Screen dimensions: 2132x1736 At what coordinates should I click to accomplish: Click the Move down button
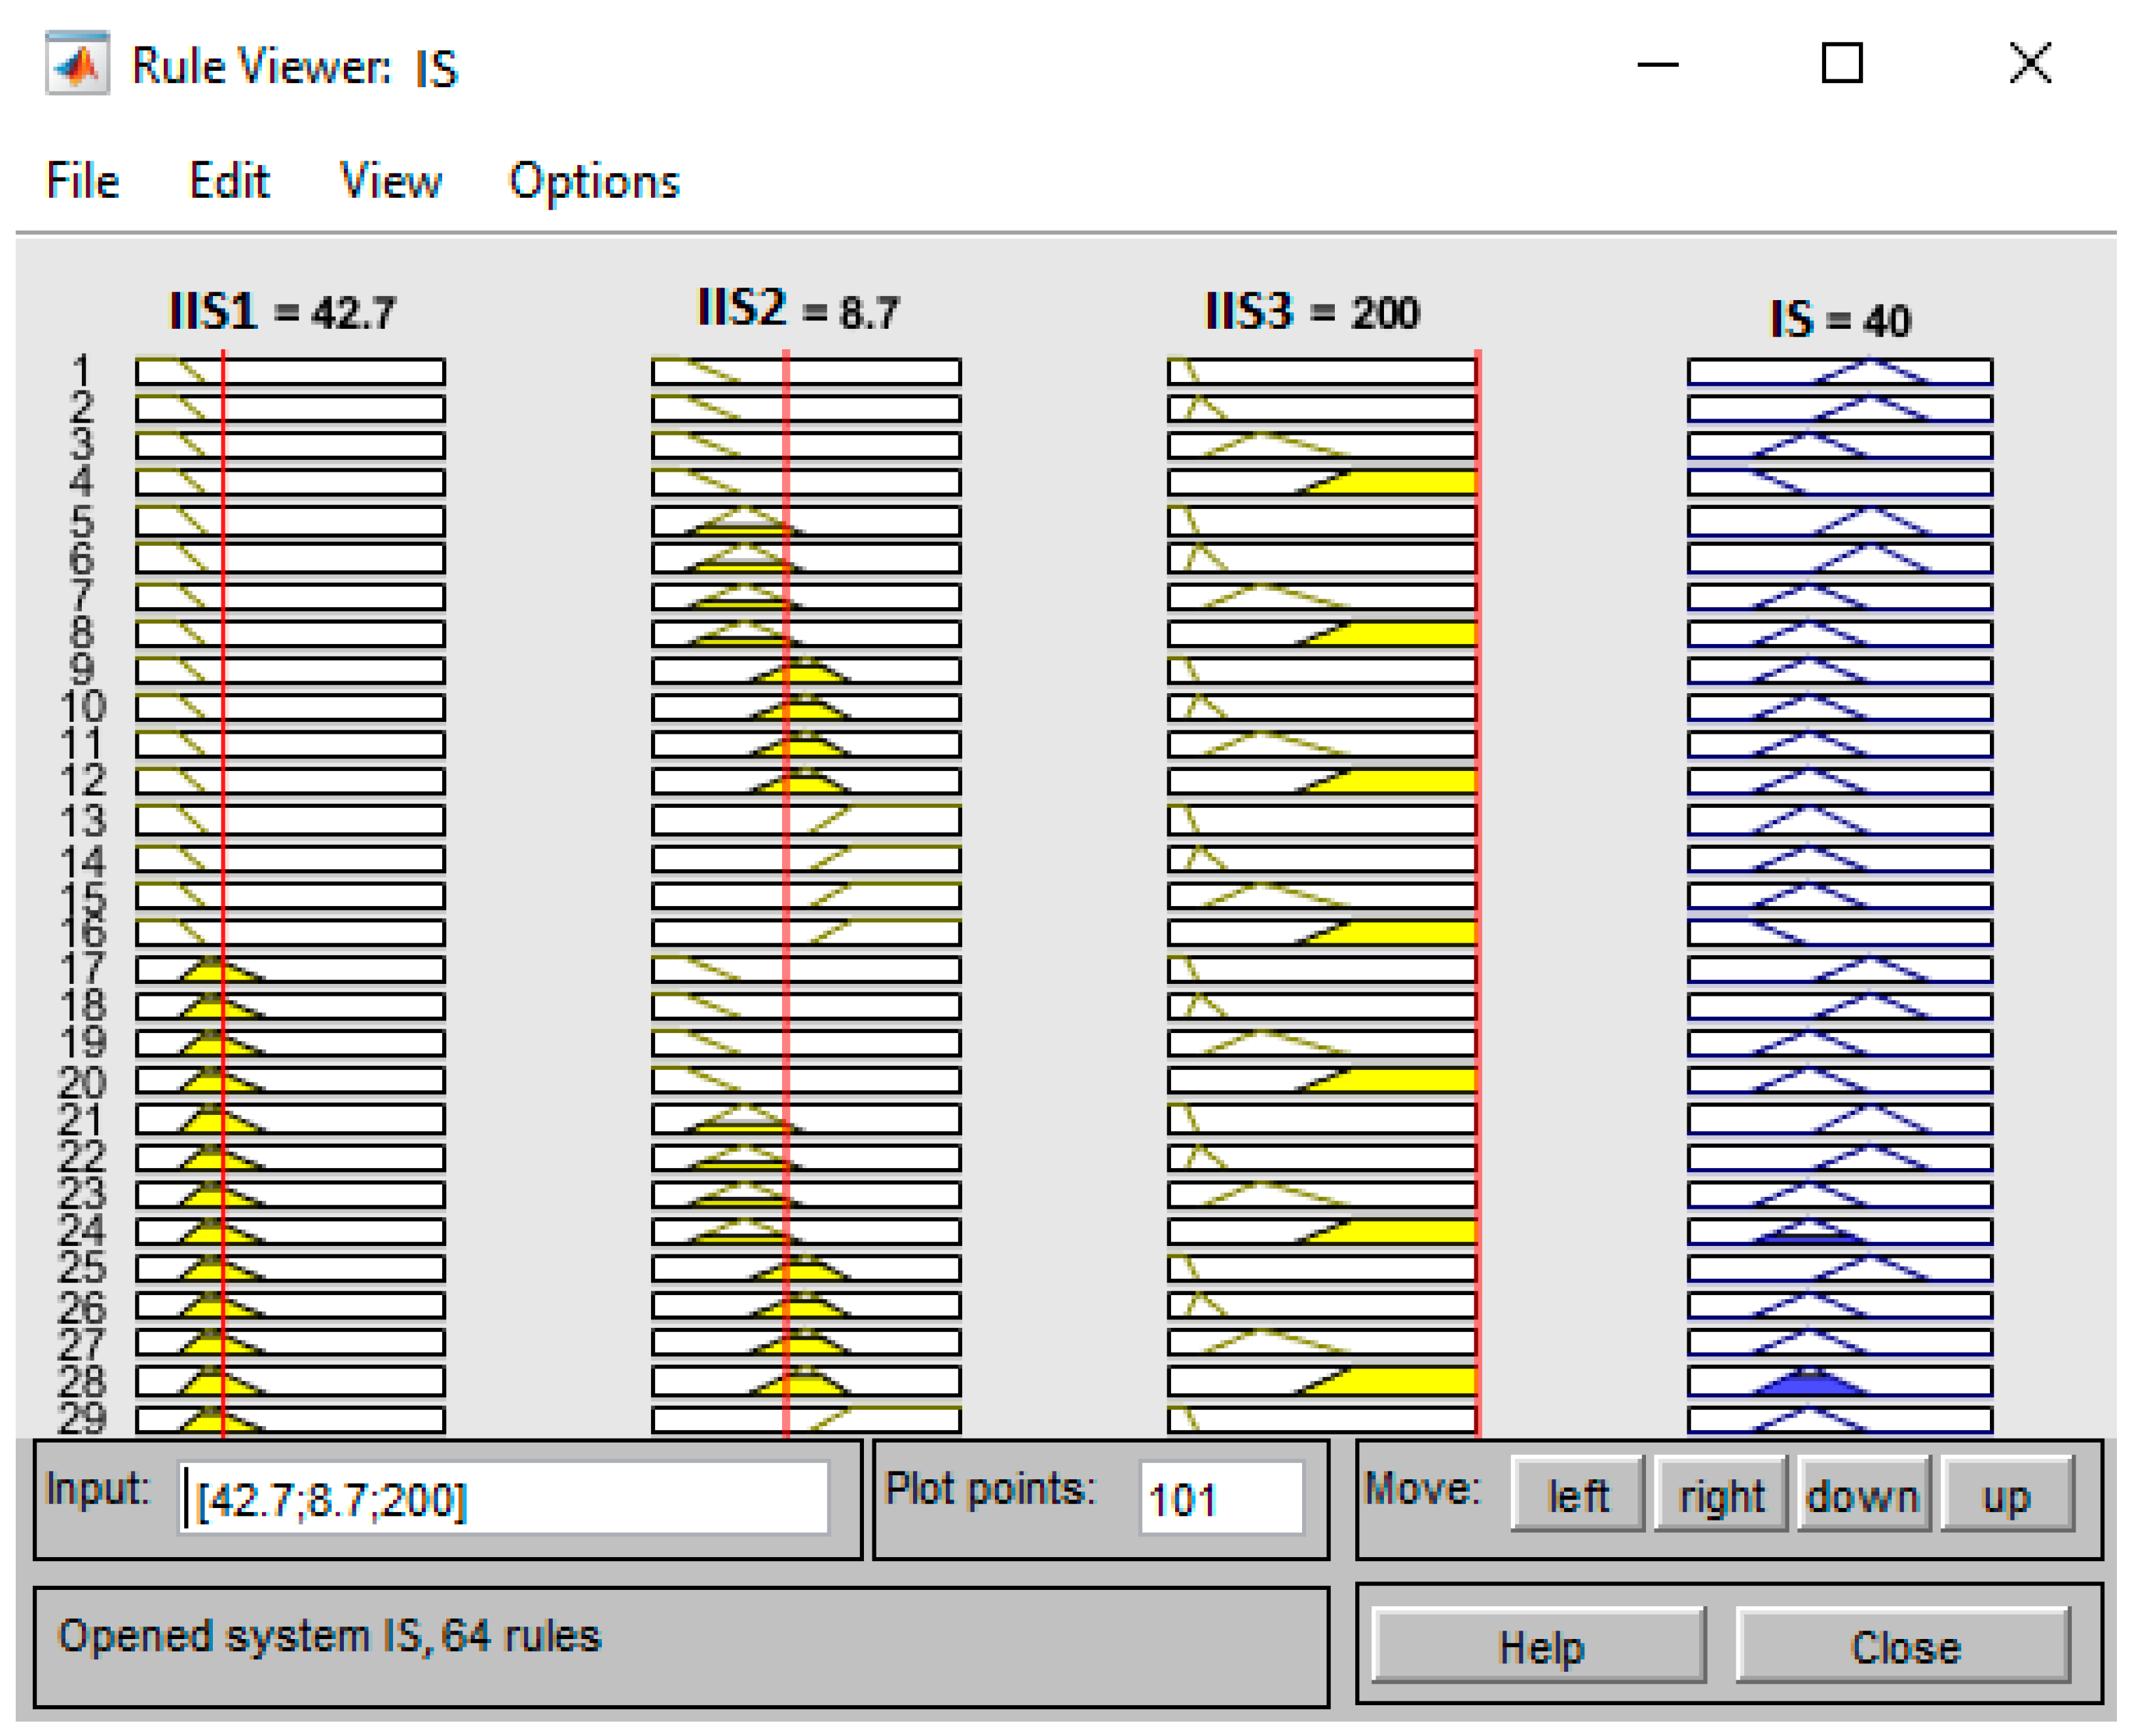coord(1863,1496)
